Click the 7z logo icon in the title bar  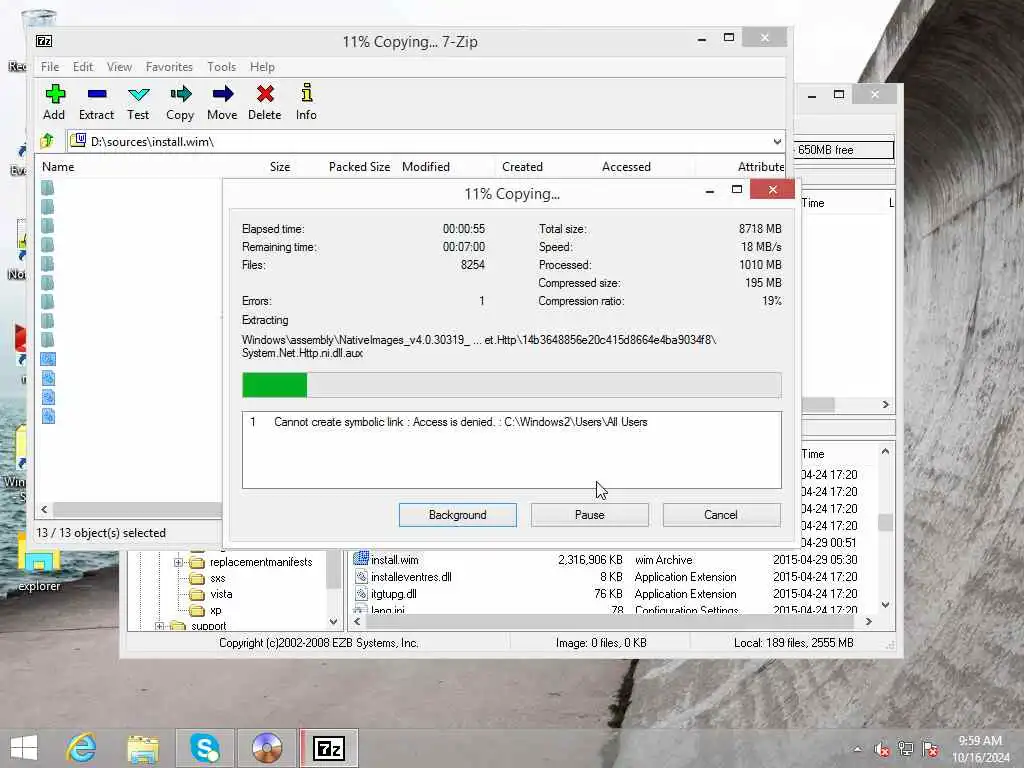(44, 41)
